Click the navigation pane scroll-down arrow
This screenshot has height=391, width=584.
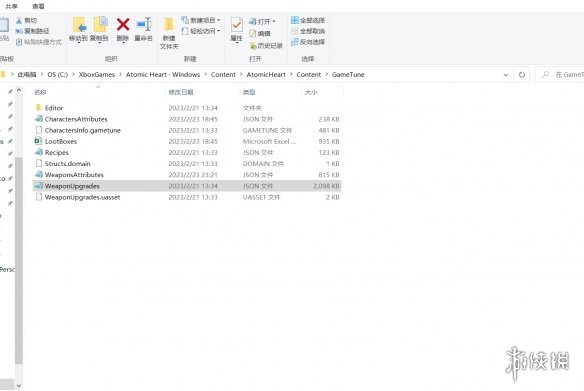(x=19, y=386)
